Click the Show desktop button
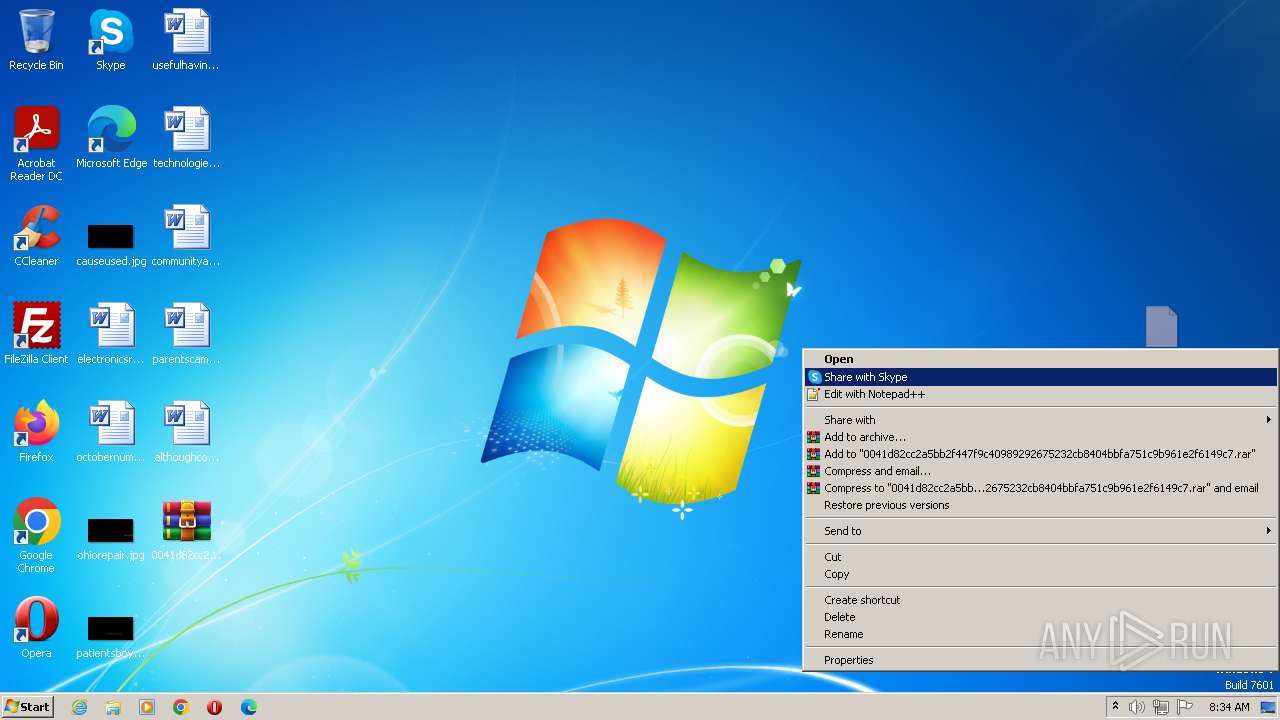1280x720 pixels. point(1268,707)
